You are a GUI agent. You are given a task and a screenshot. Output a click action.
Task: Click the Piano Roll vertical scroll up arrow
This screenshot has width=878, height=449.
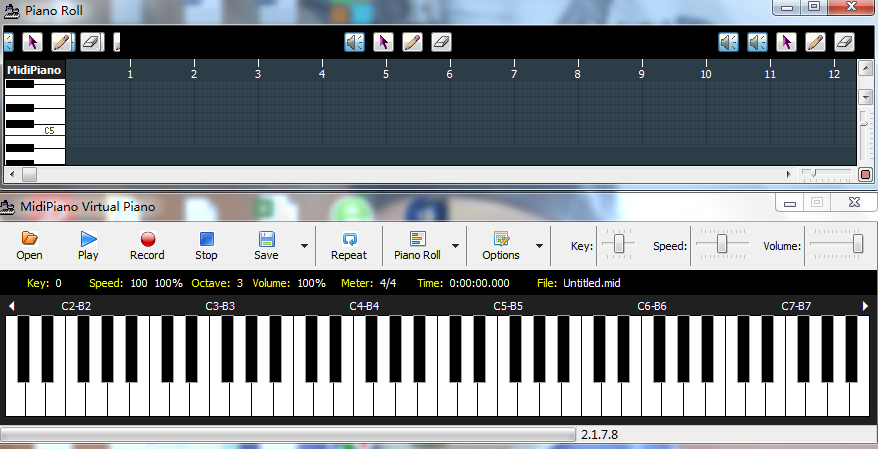[x=865, y=67]
